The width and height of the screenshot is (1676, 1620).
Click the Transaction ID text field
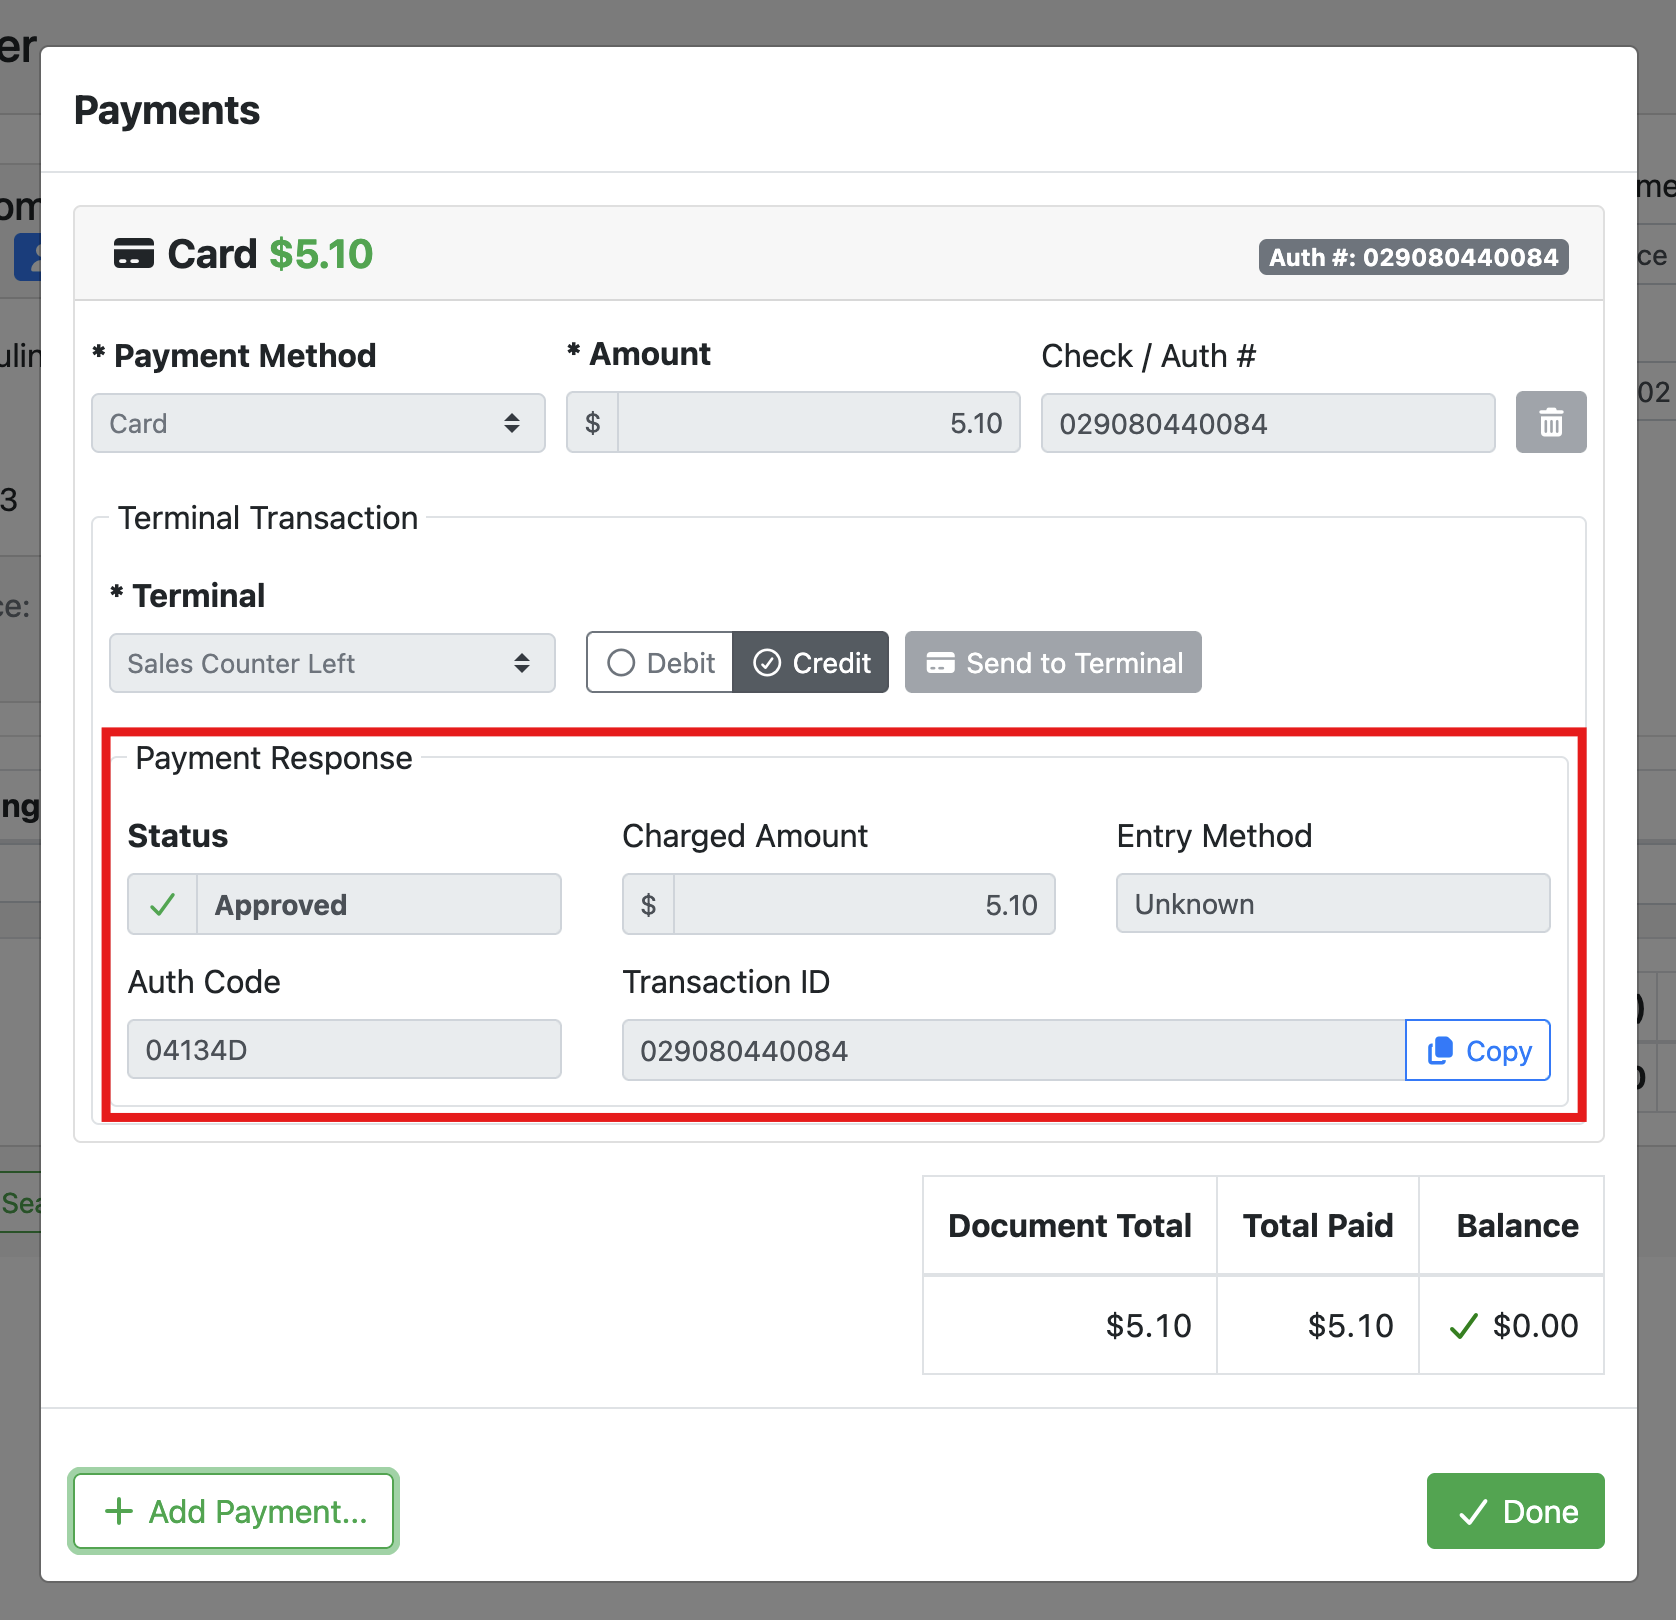(x=1012, y=1051)
